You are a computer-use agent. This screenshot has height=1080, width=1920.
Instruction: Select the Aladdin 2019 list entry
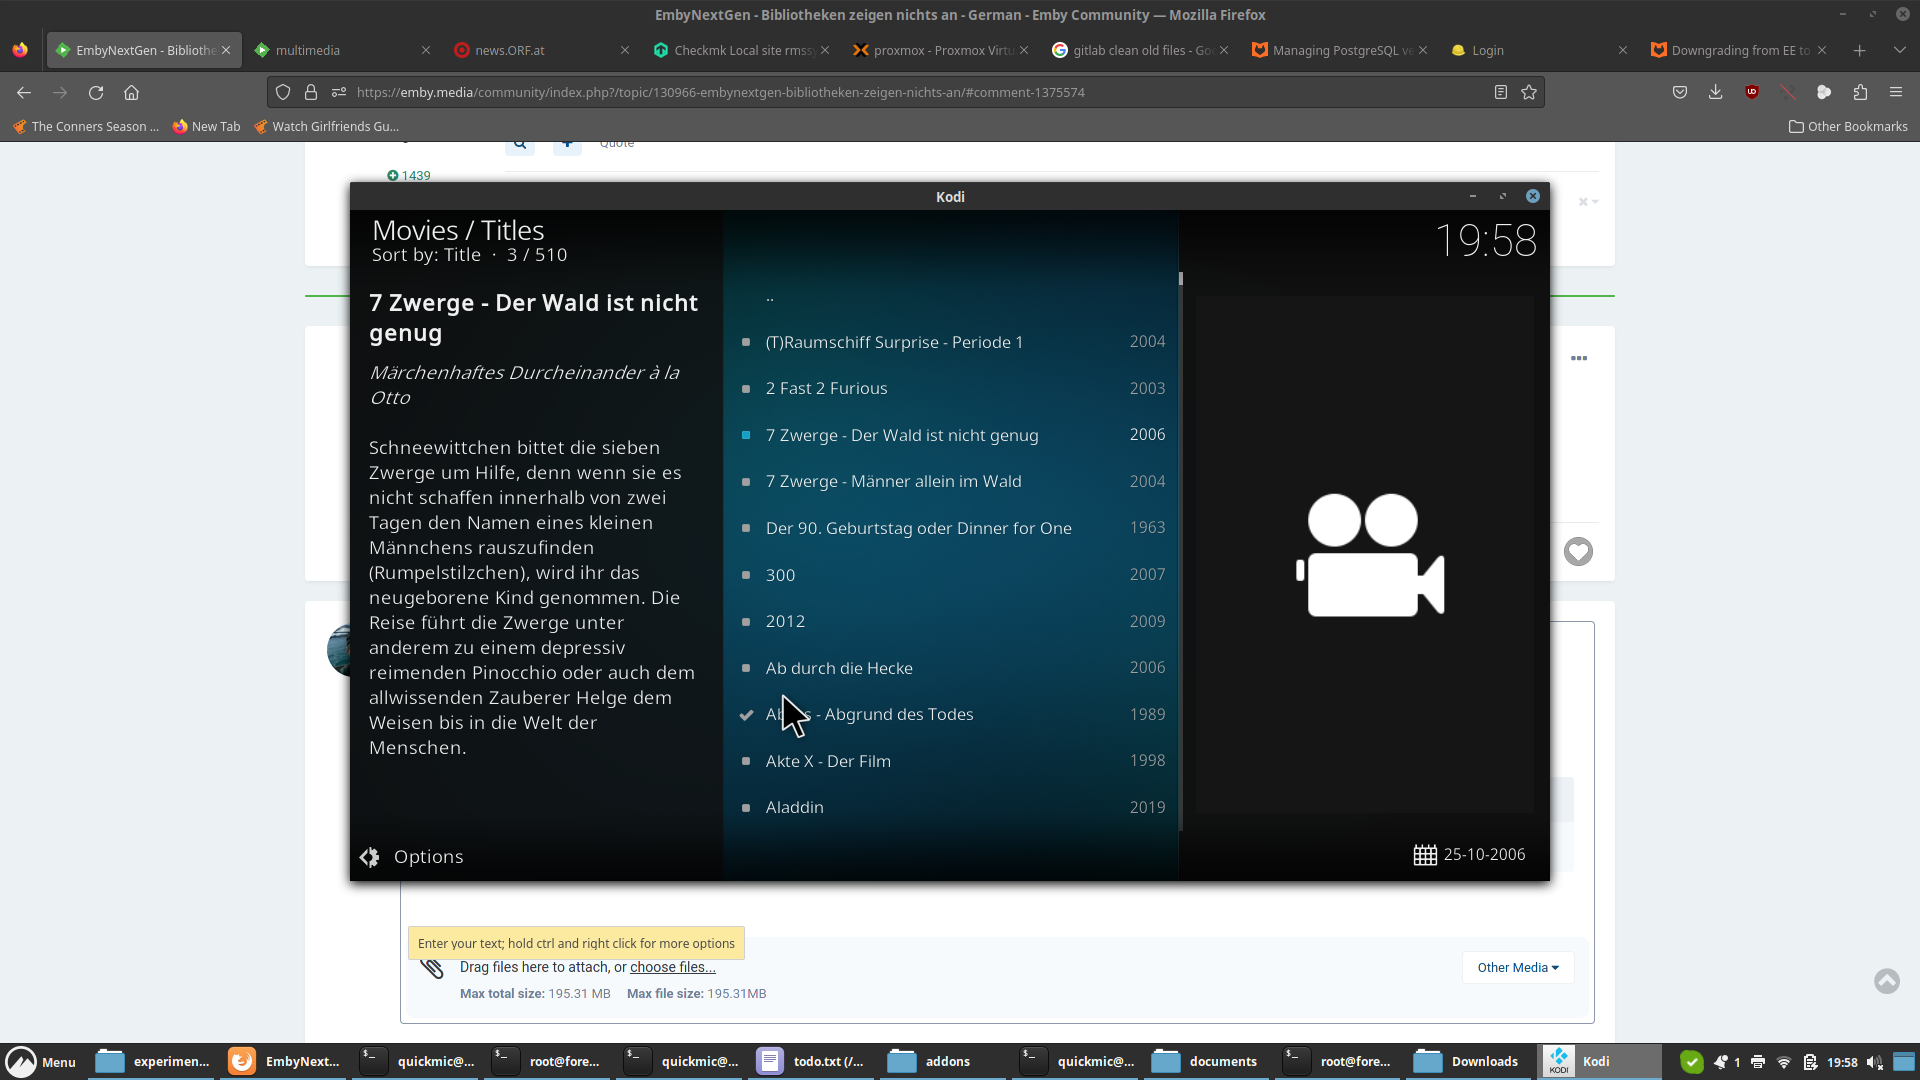[x=794, y=808]
